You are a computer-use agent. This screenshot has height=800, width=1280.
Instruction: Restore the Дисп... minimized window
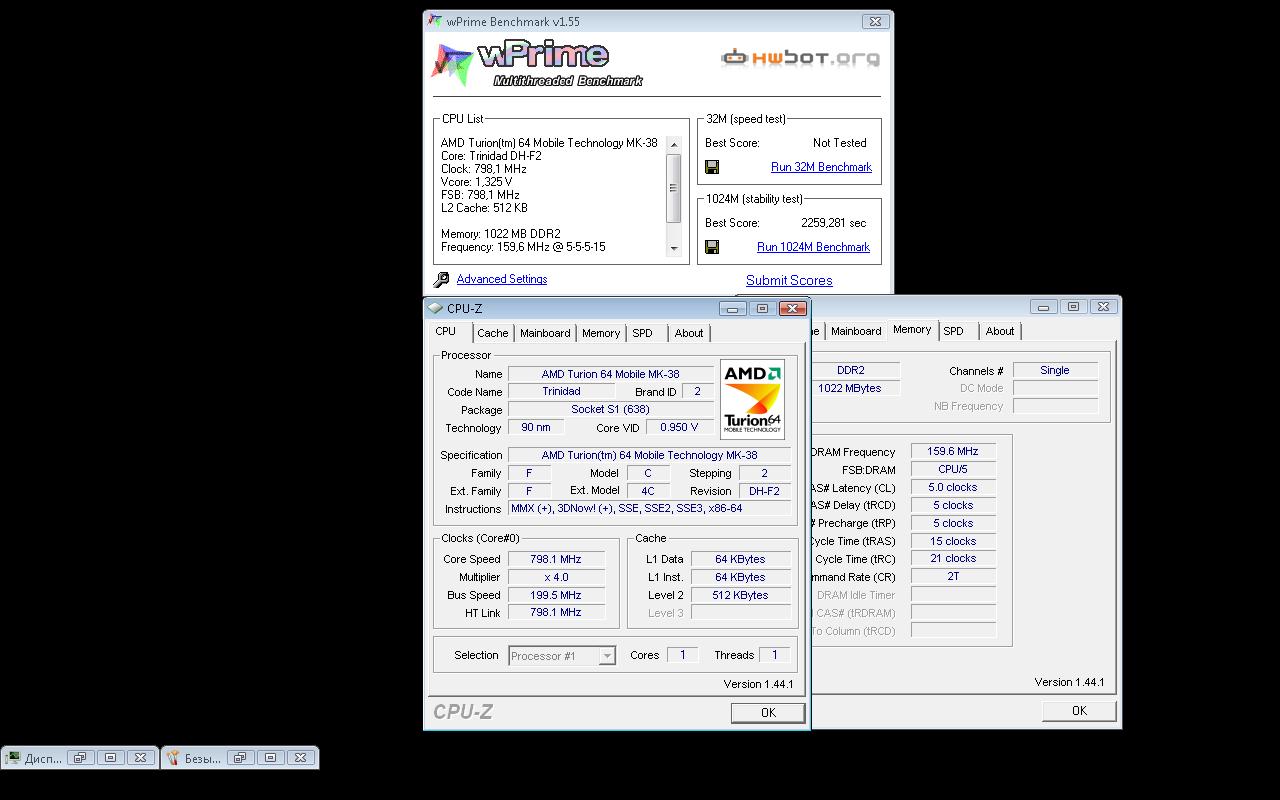pyautogui.click(x=81, y=758)
